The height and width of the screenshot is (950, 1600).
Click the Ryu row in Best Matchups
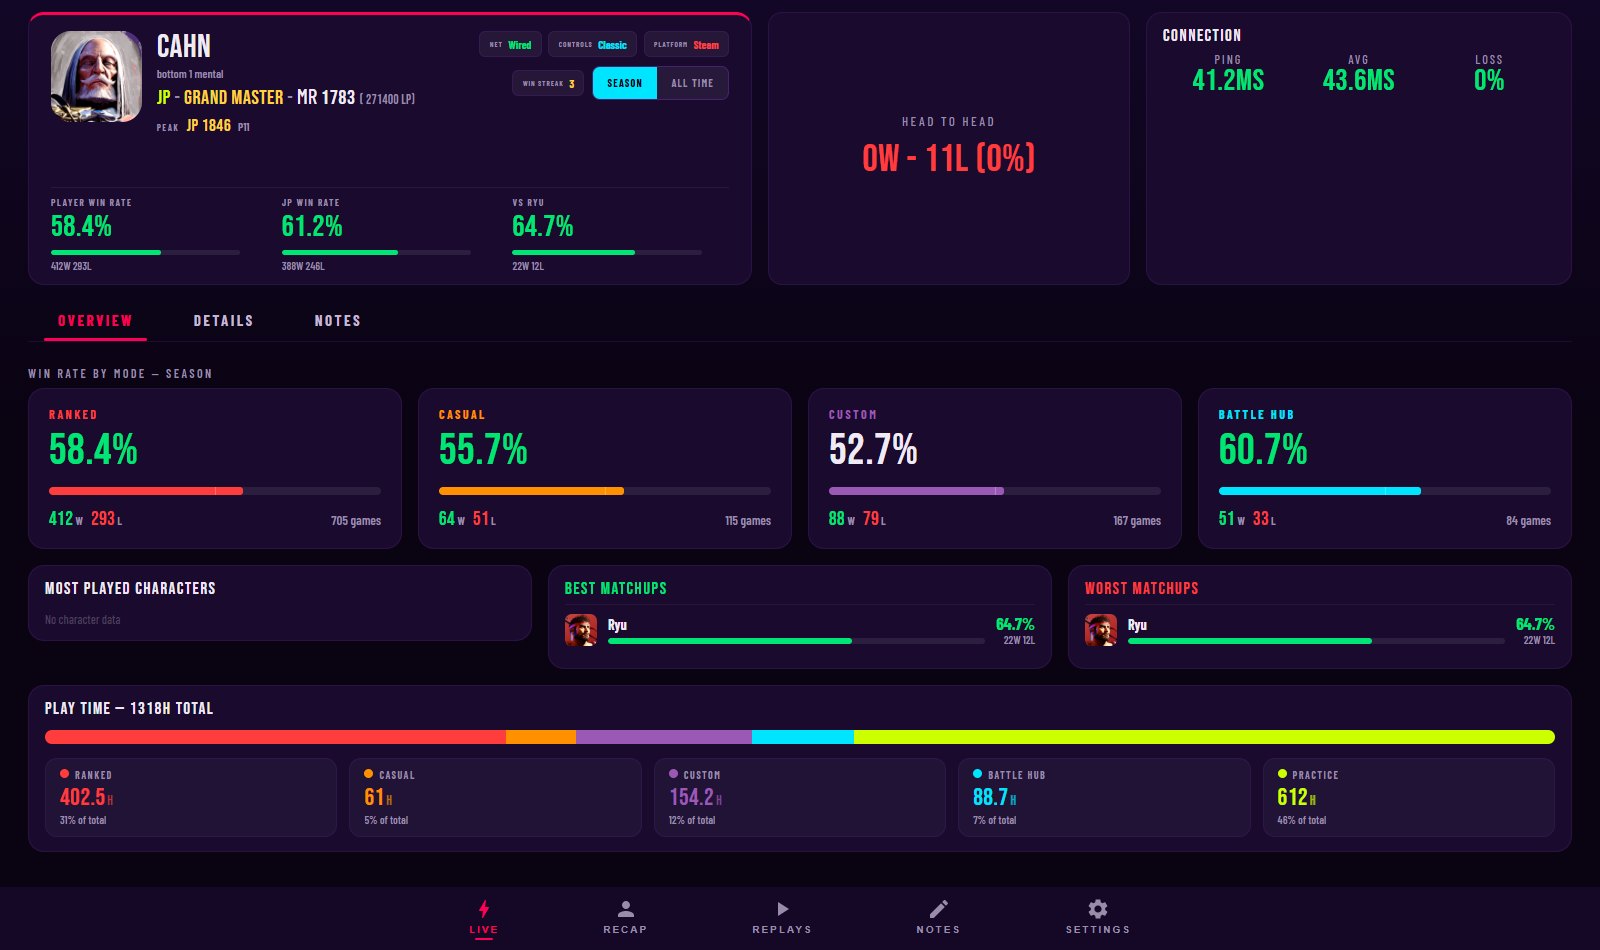800,630
